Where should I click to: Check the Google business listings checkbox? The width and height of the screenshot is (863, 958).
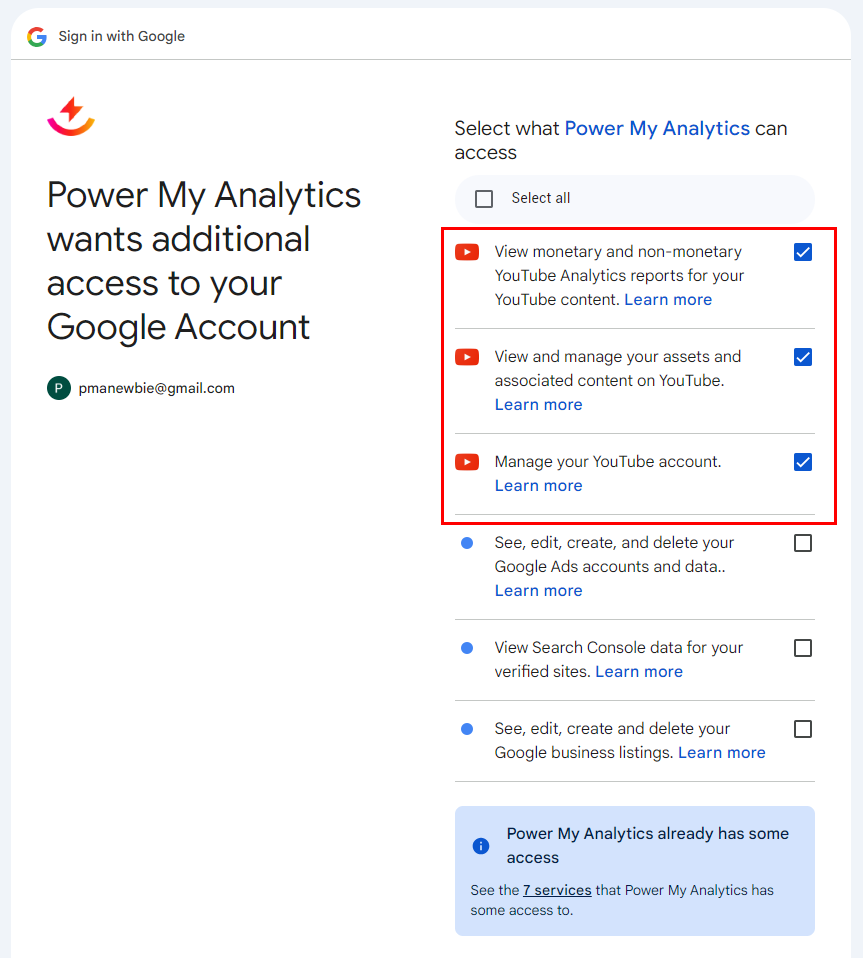(803, 729)
